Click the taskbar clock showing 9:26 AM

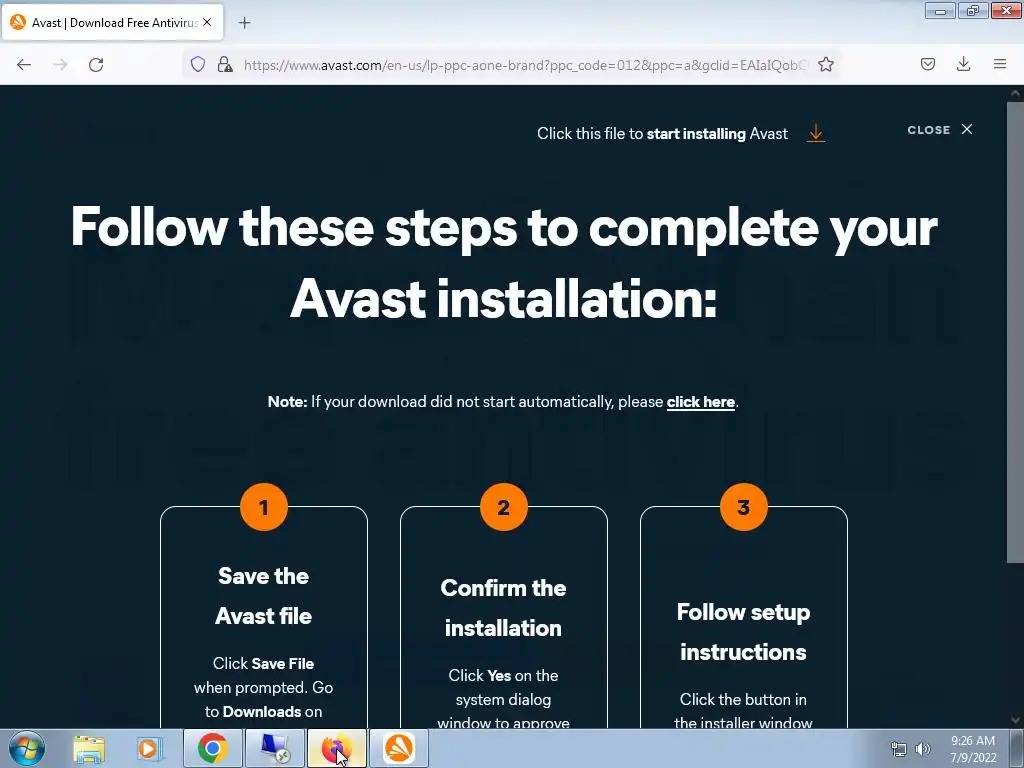click(973, 749)
